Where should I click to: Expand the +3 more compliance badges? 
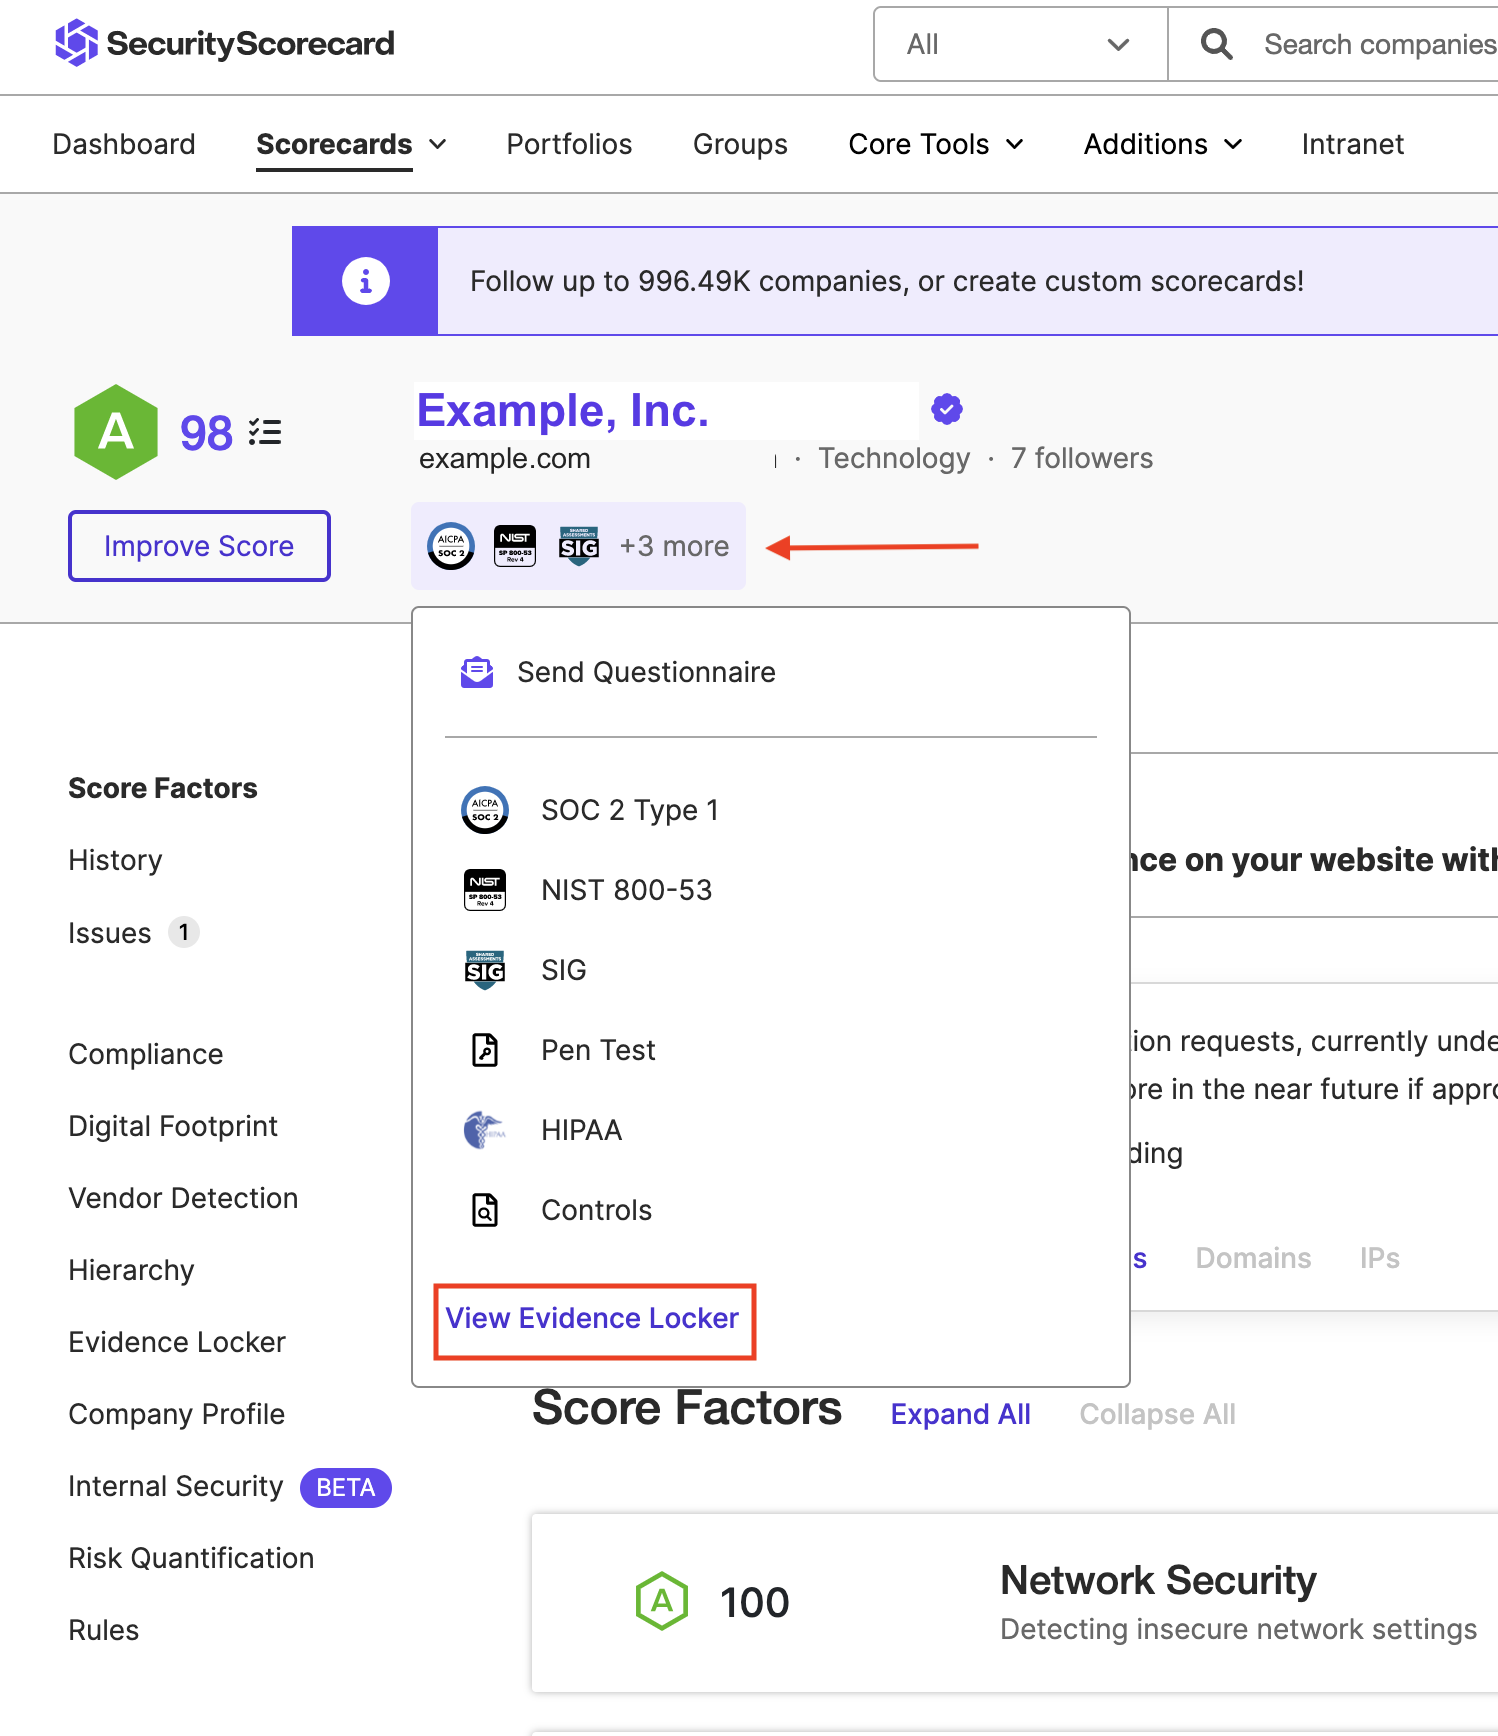(674, 546)
